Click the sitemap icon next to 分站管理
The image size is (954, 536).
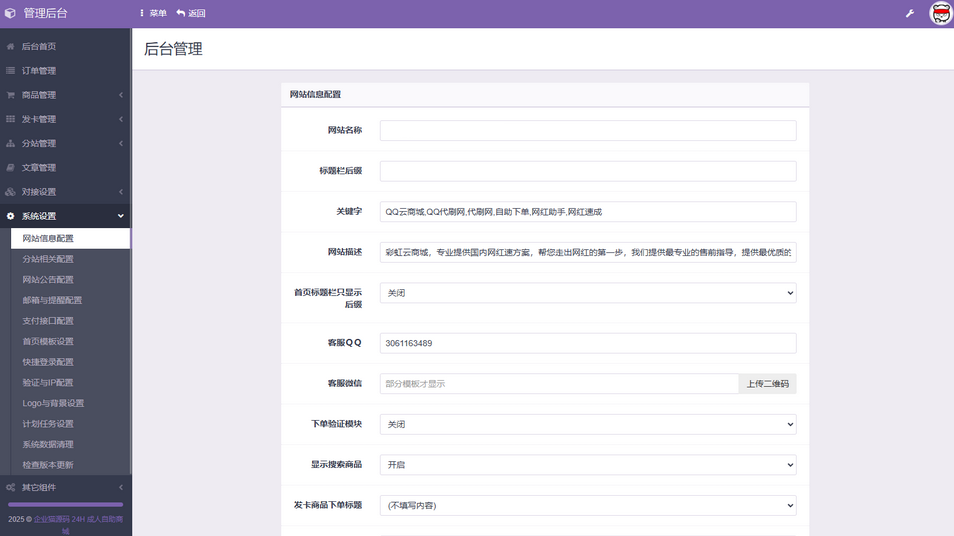[x=10, y=144]
